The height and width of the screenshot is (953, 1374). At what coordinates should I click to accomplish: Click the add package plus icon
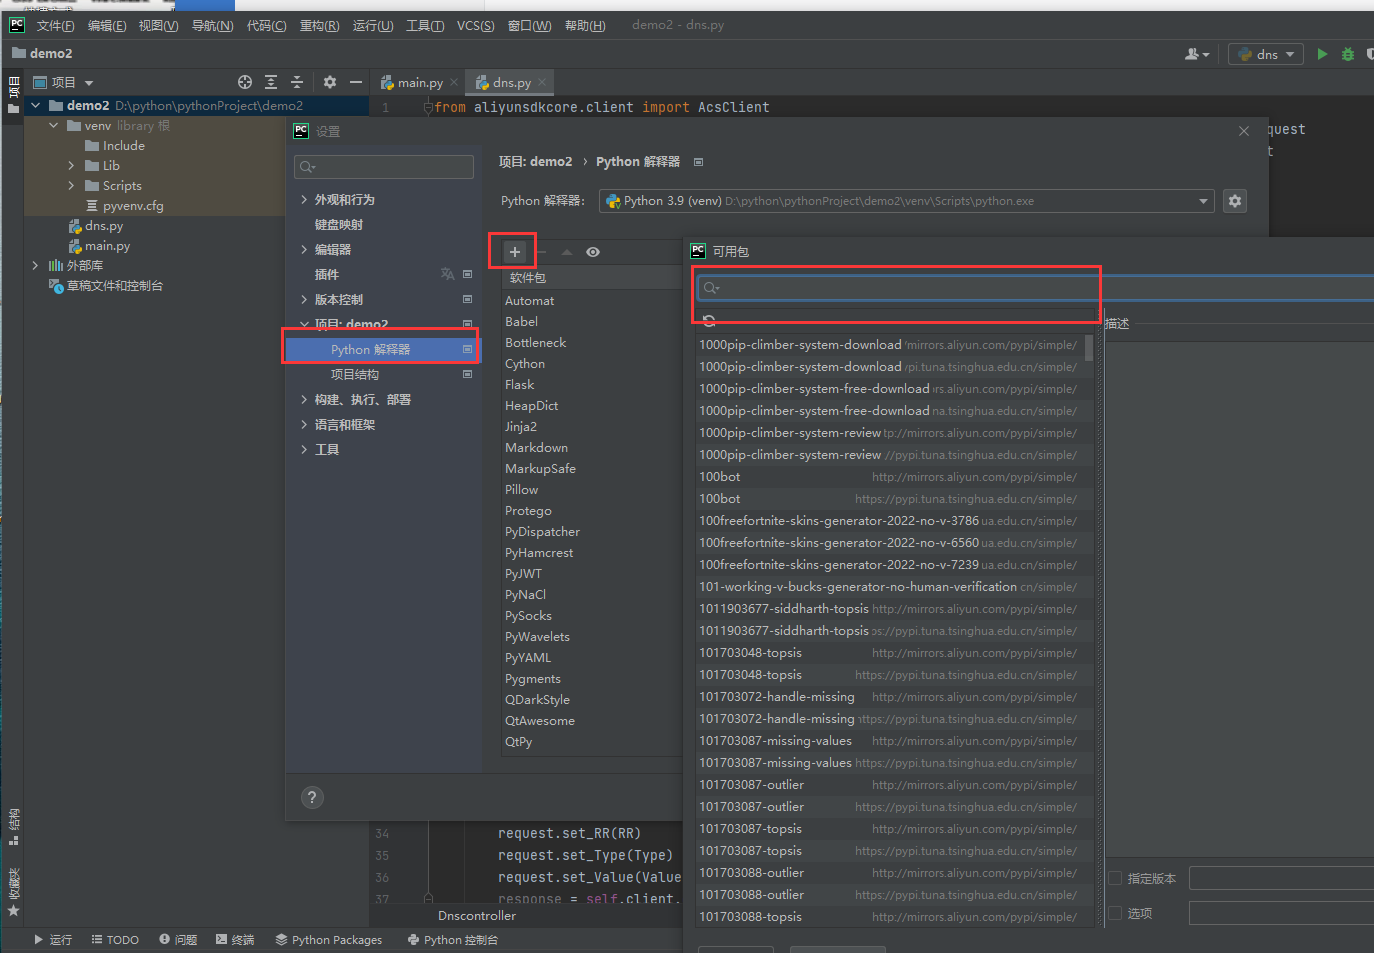click(514, 252)
